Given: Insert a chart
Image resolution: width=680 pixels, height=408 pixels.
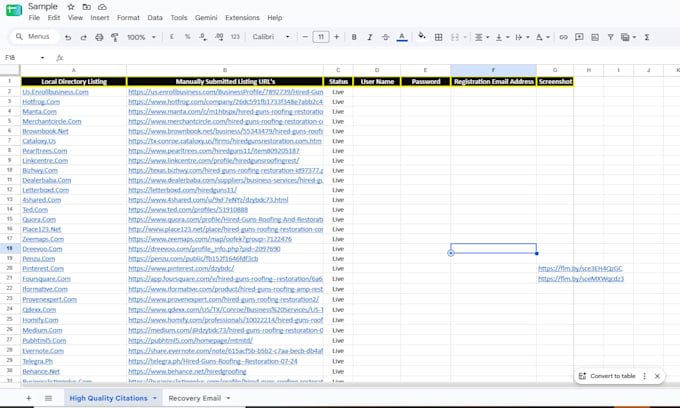Looking at the screenshot, I should click(x=595, y=37).
